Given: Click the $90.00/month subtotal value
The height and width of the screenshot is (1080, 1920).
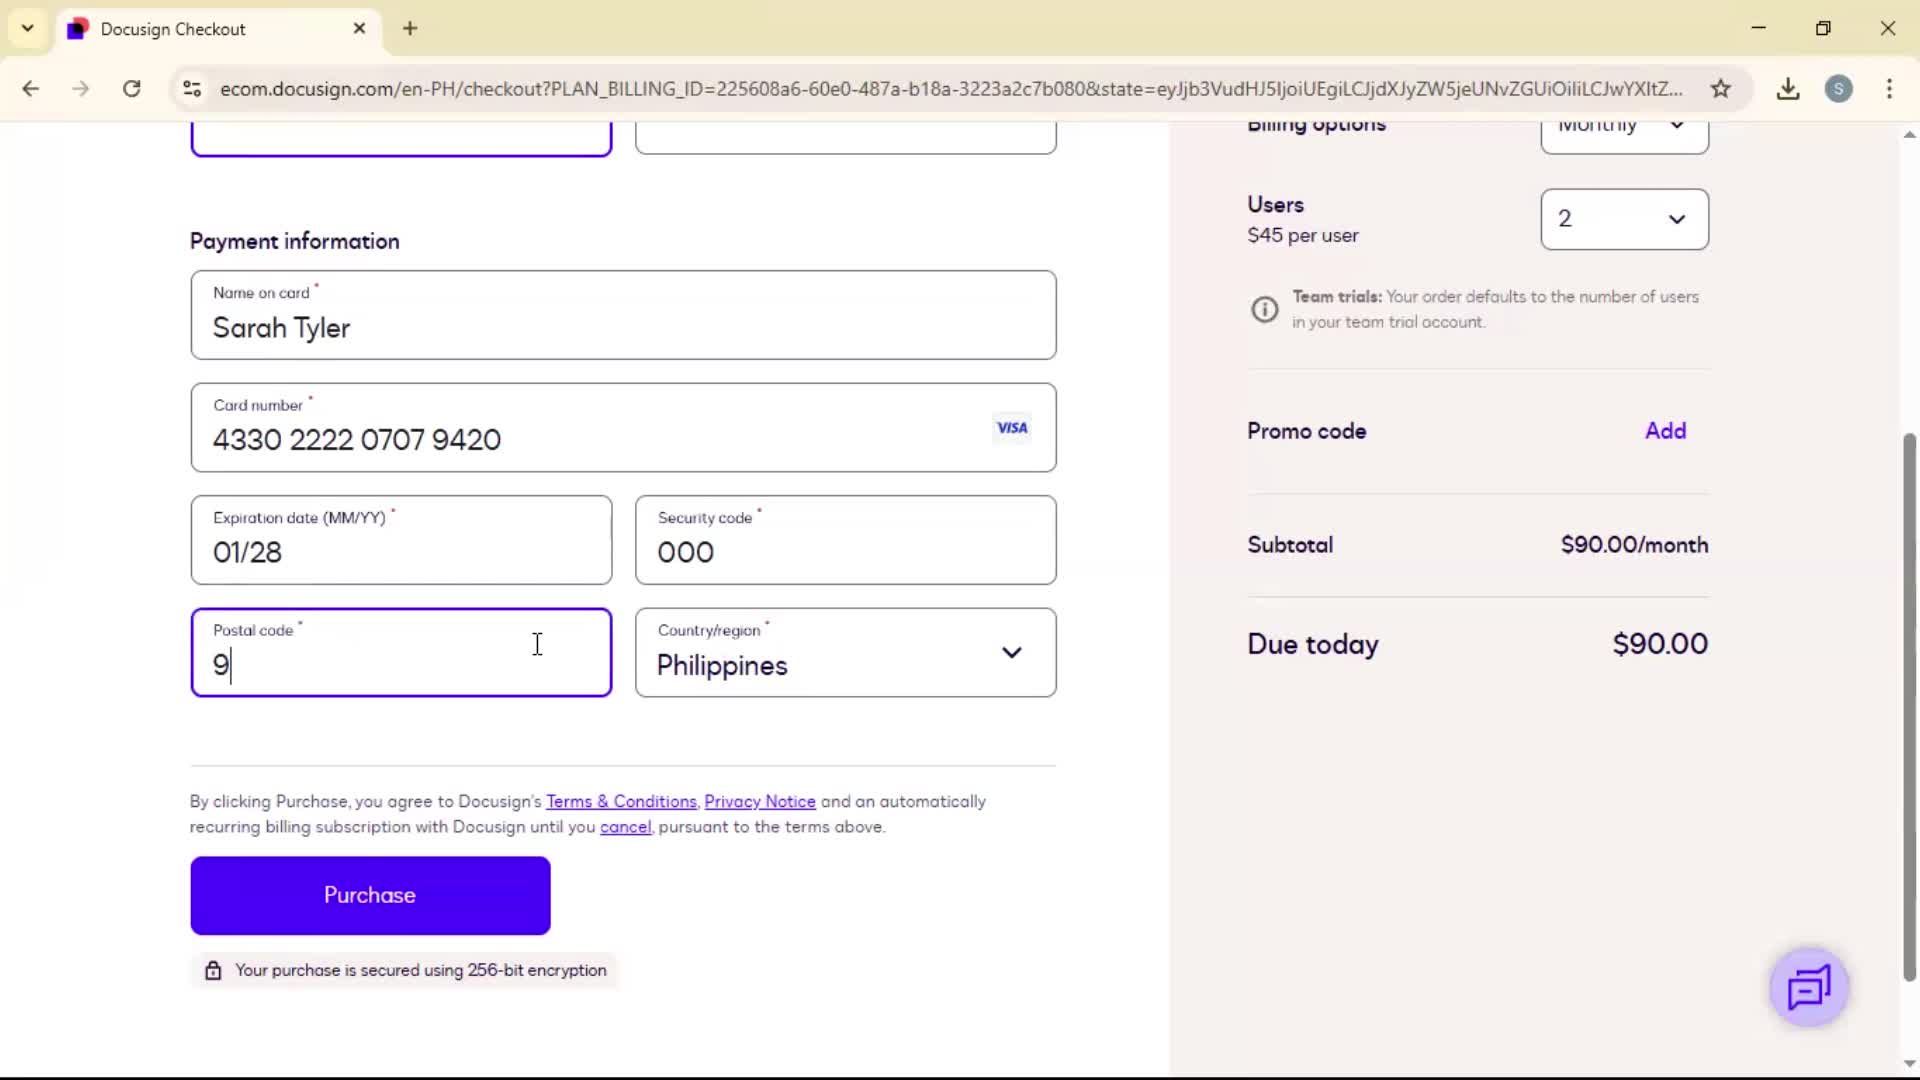Looking at the screenshot, I should coord(1634,545).
